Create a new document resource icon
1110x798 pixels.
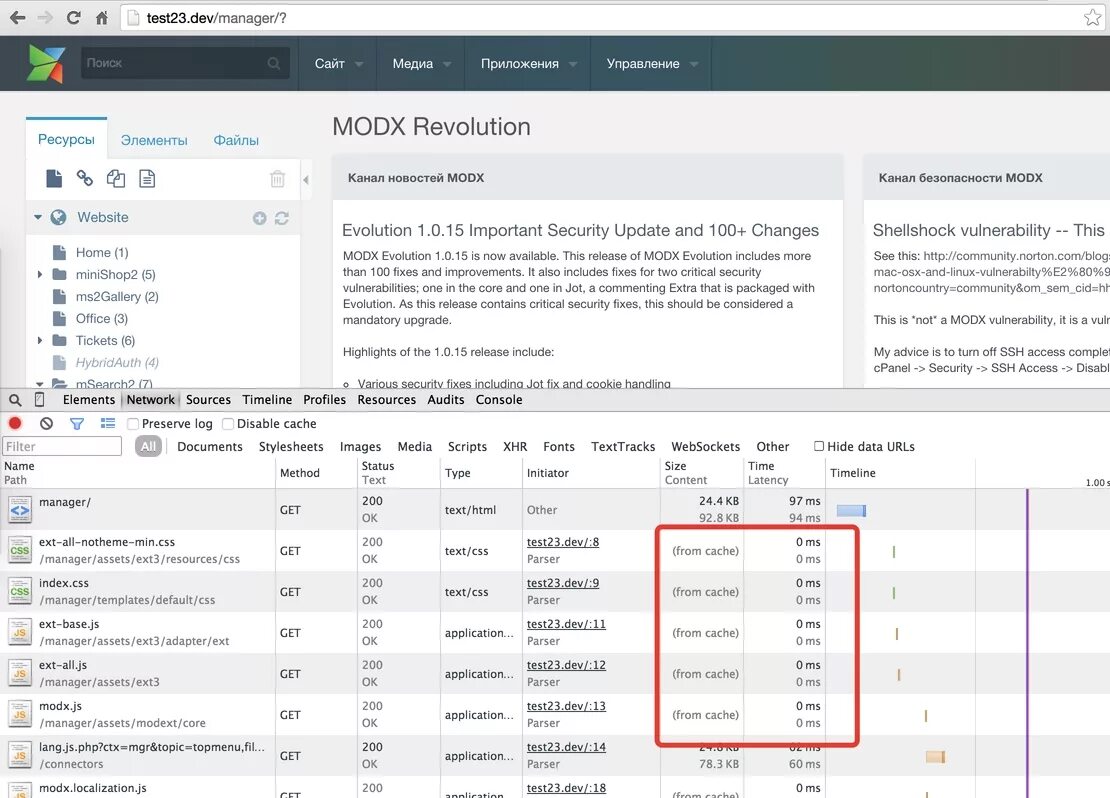click(x=54, y=178)
